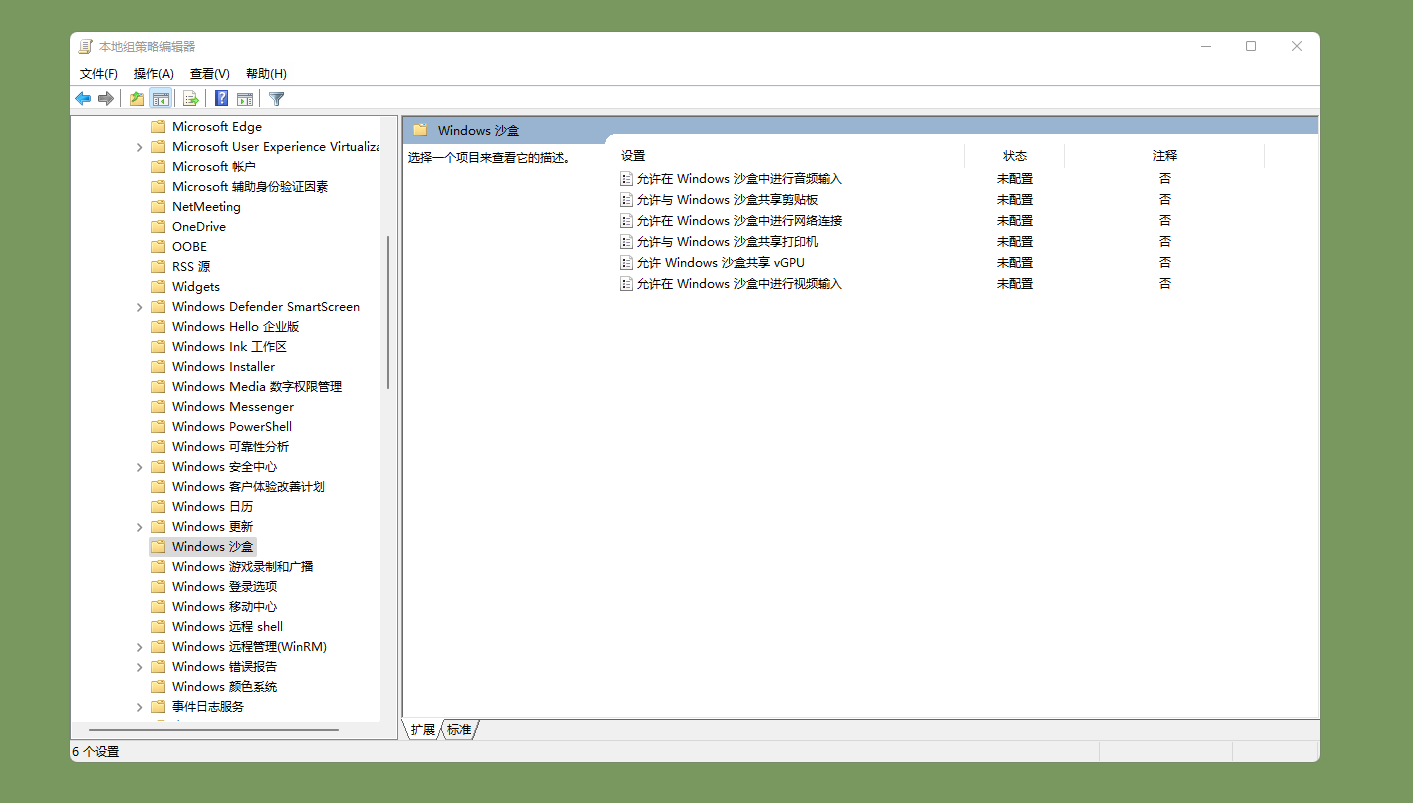
Task: Toggle the show/hide action pane icon
Action: [x=244, y=98]
